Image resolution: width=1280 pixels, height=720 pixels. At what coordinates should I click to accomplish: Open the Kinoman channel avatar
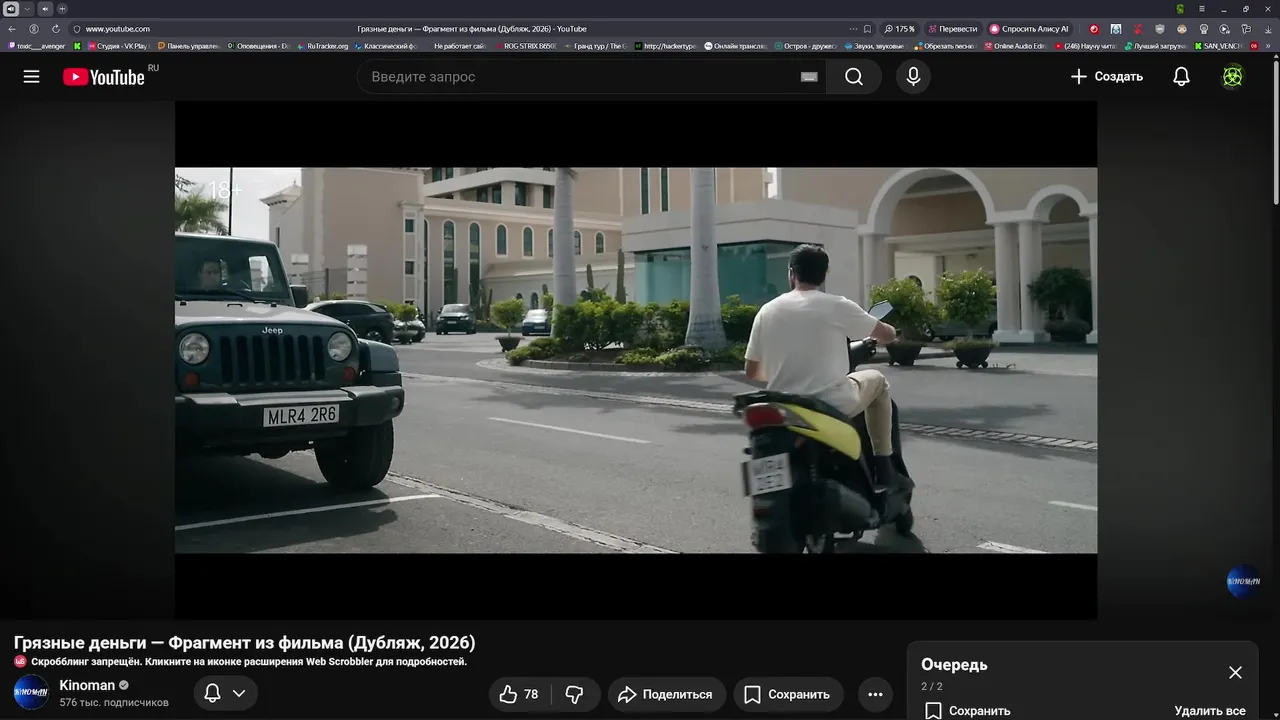31,693
